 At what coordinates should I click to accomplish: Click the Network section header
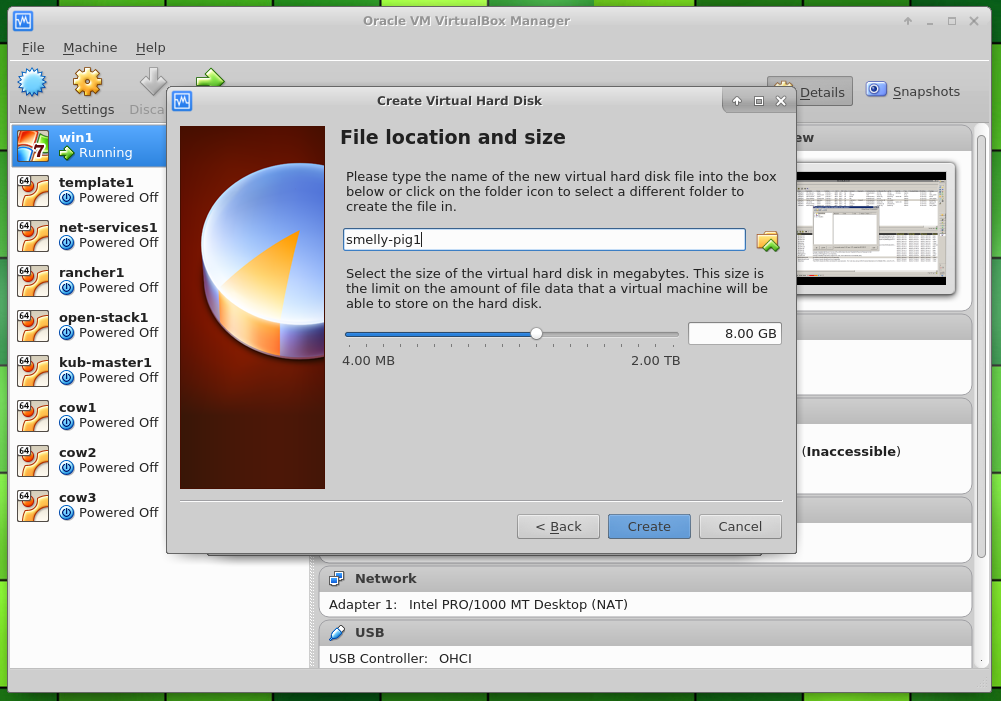(x=645, y=578)
